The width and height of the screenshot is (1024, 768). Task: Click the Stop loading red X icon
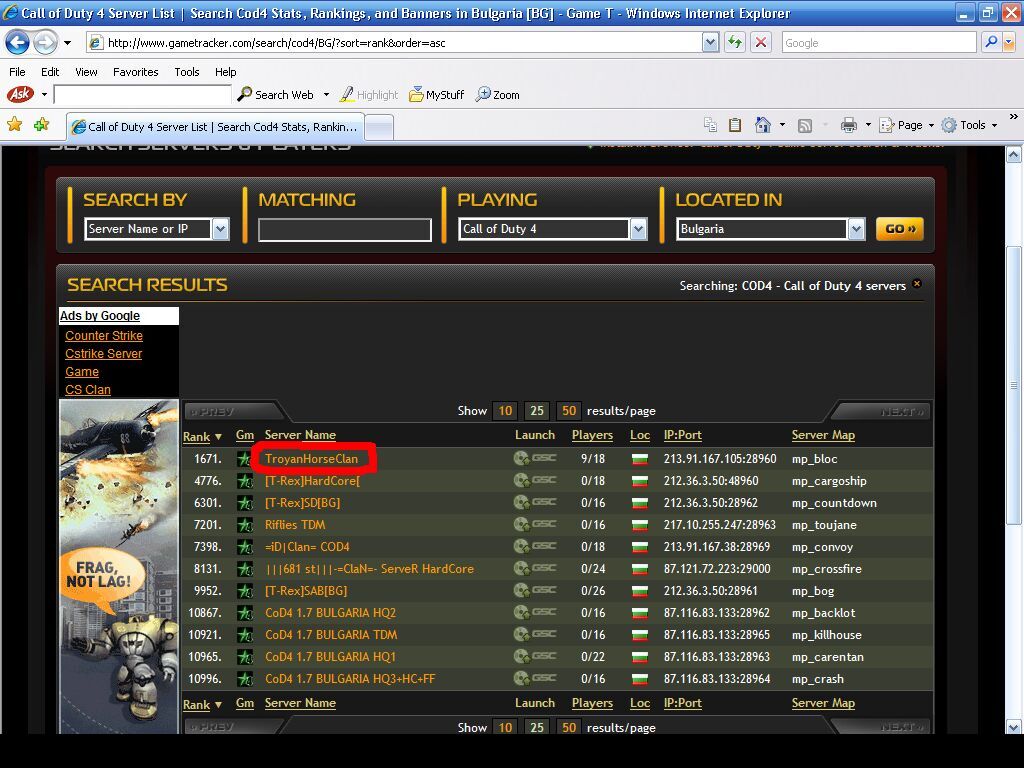coord(761,43)
